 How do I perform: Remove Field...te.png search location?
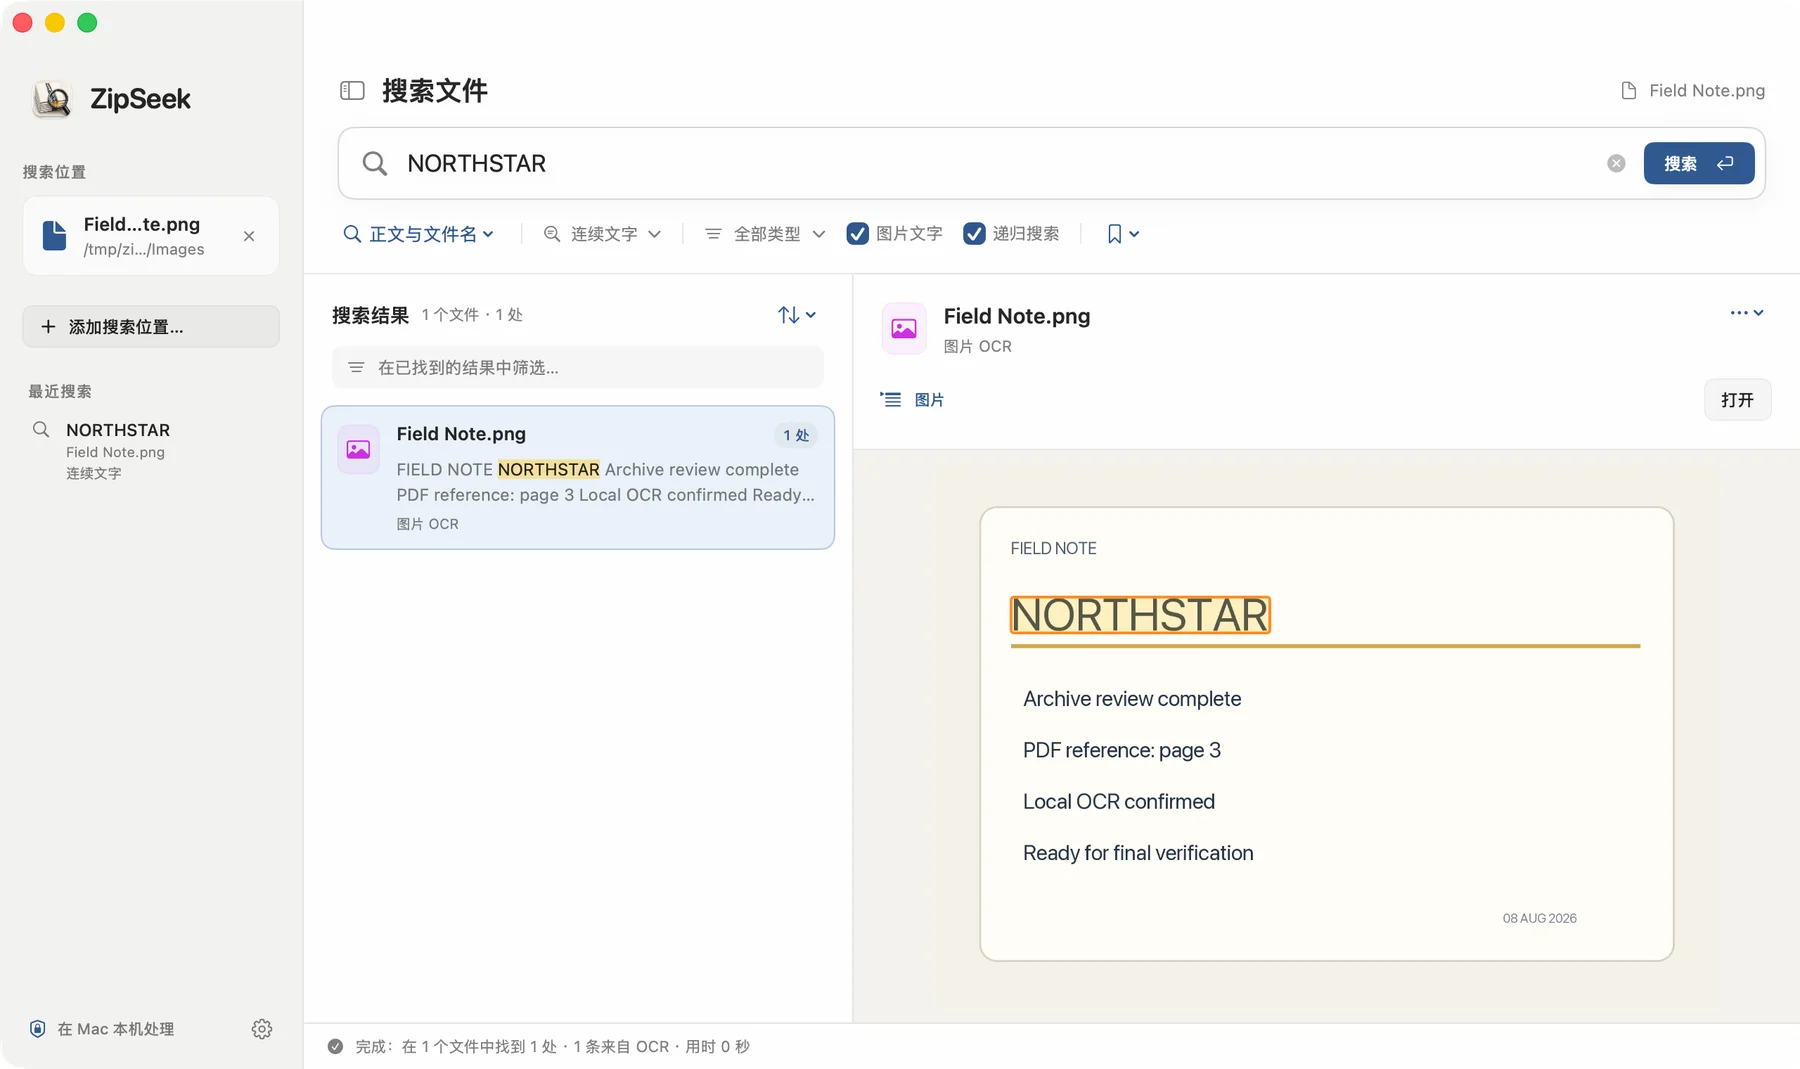249,236
